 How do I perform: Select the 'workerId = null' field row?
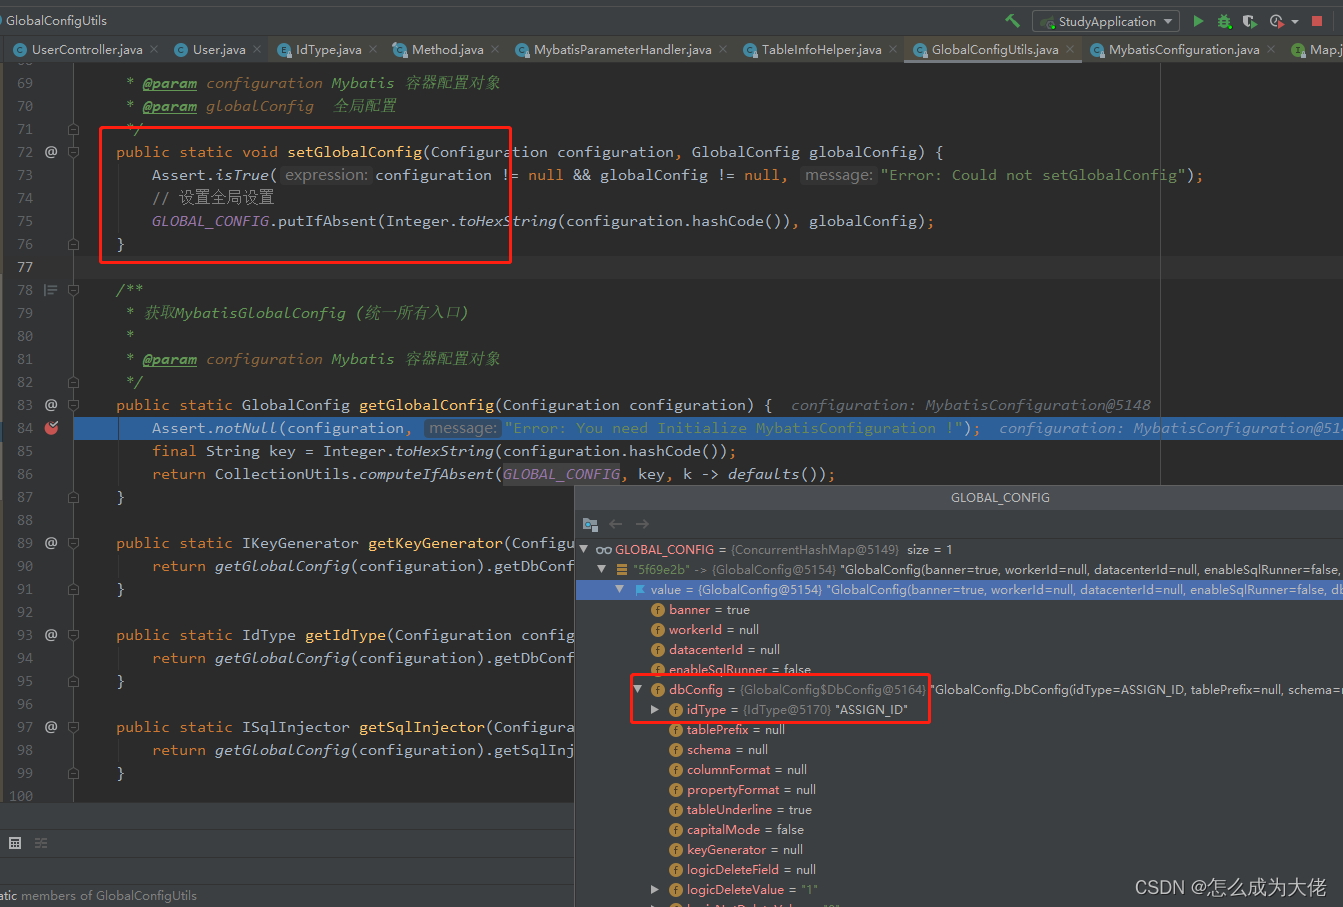point(959,629)
